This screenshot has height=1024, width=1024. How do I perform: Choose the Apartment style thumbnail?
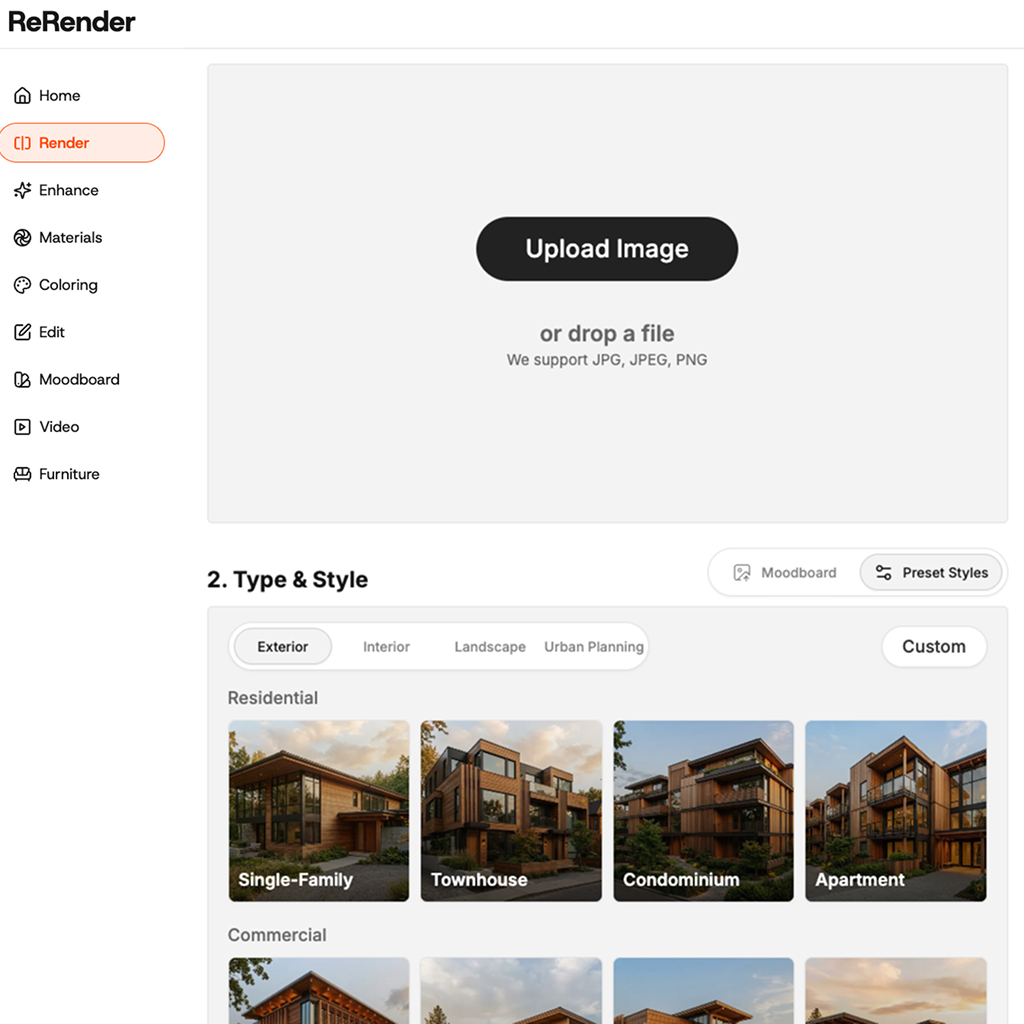[895, 810]
